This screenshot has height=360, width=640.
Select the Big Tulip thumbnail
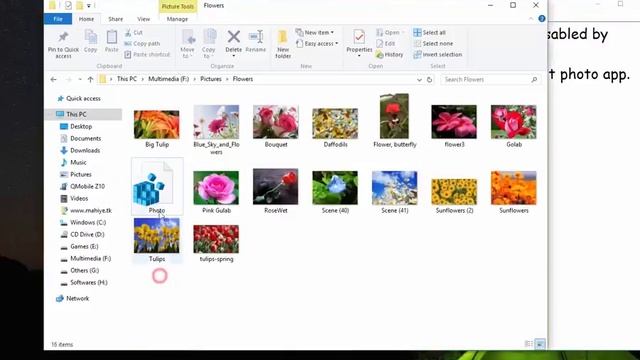click(x=157, y=124)
